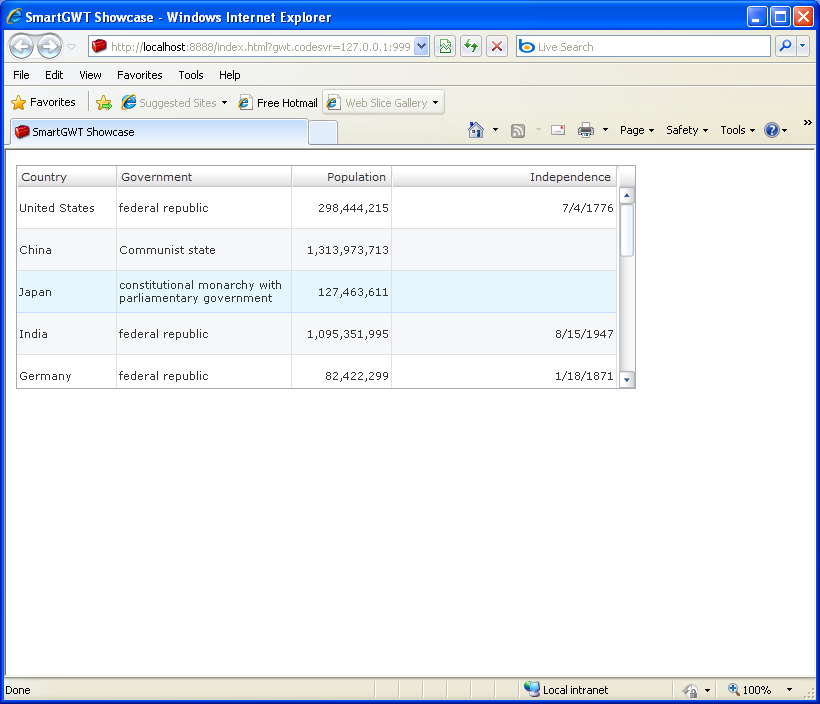Click the Read Mail icon
This screenshot has height=704, width=820.
tap(558, 130)
